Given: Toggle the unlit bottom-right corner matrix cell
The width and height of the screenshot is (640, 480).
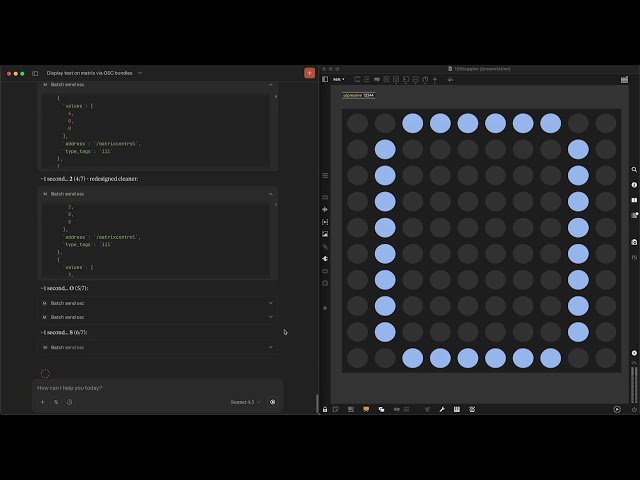Looking at the screenshot, I should point(606,358).
